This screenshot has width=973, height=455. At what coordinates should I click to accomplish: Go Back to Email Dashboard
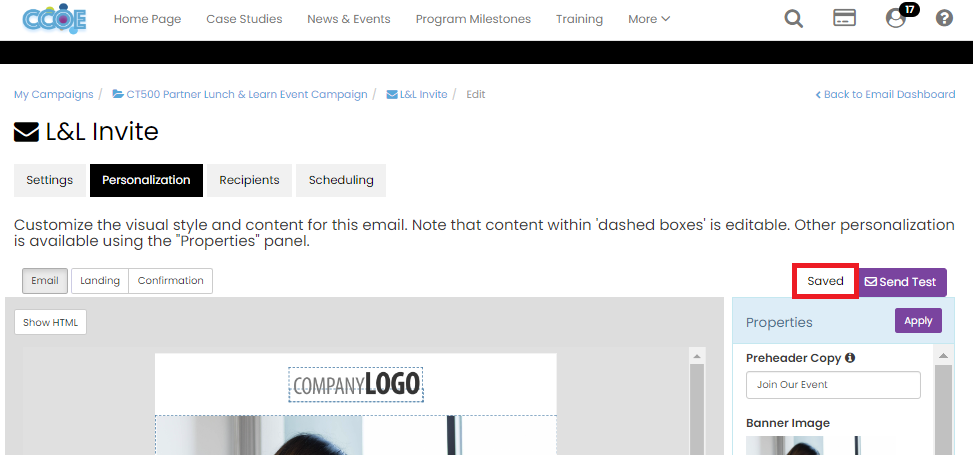tap(885, 94)
